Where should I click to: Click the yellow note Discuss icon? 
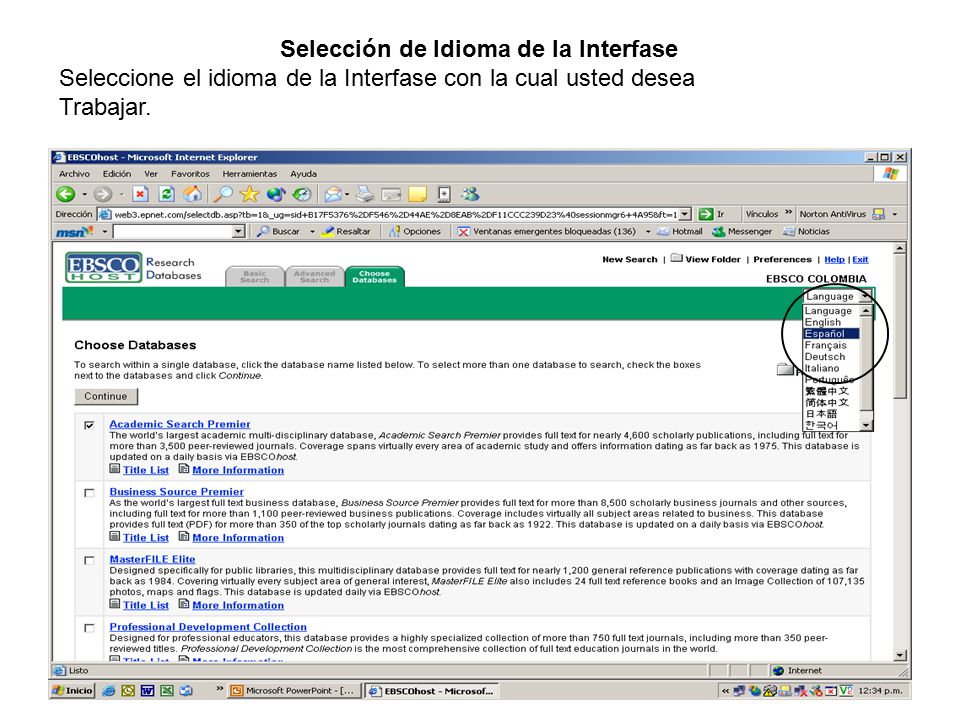(418, 195)
